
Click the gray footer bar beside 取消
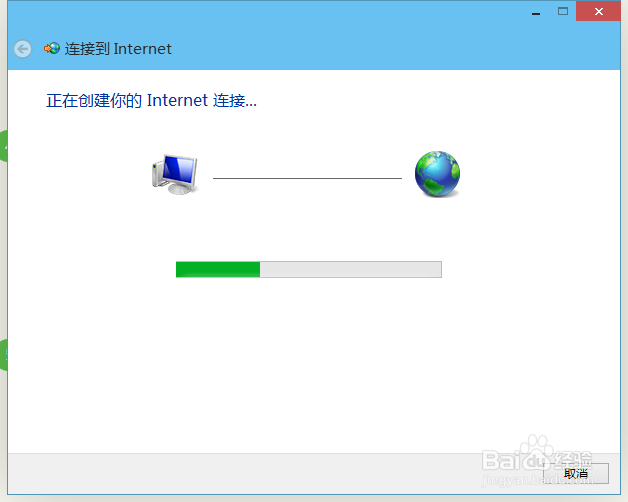(272, 473)
